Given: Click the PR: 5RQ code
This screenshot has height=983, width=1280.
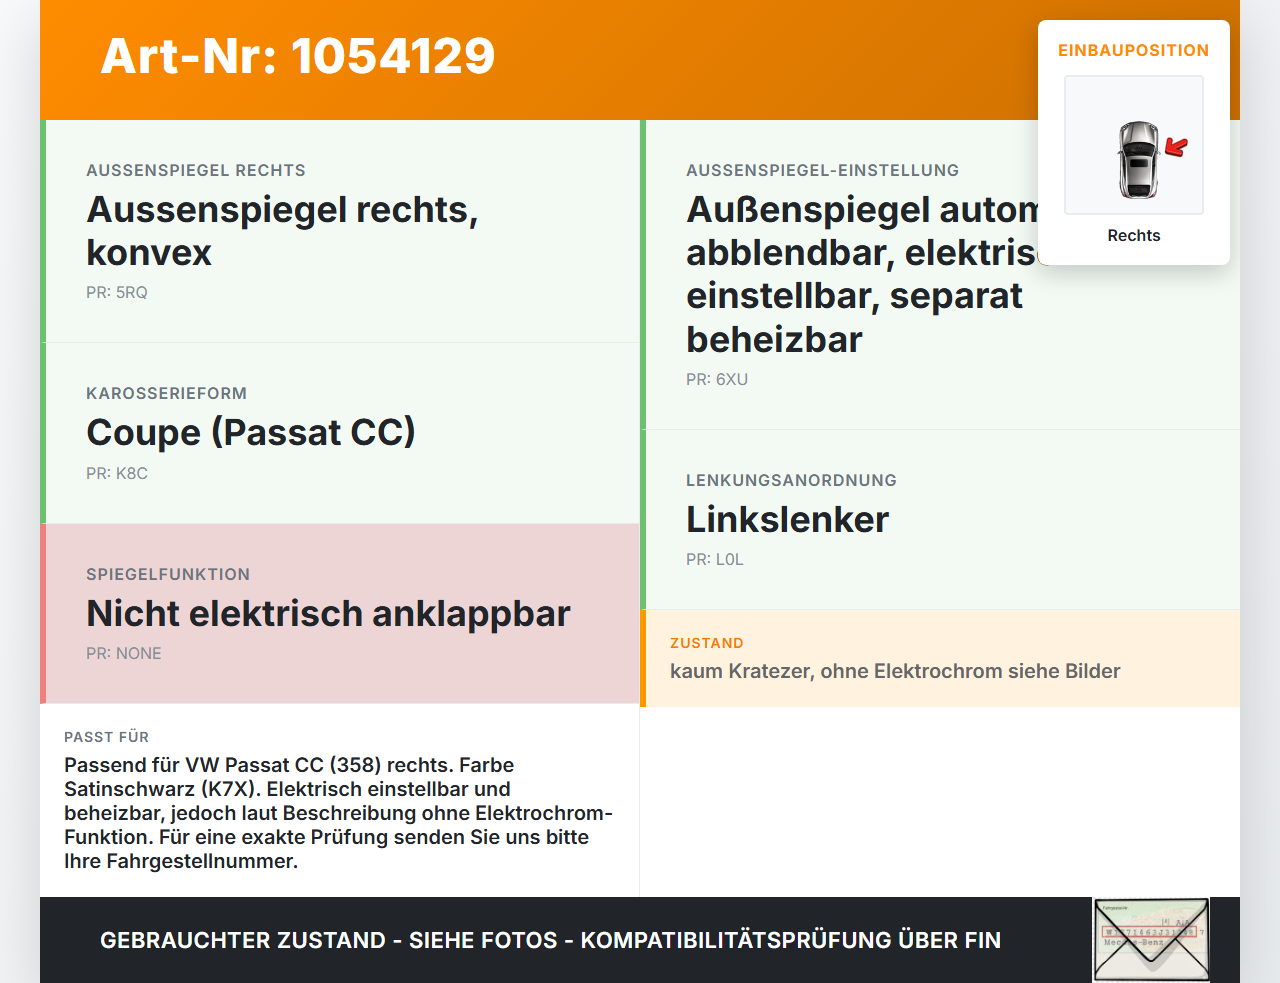Looking at the screenshot, I should tap(117, 293).
